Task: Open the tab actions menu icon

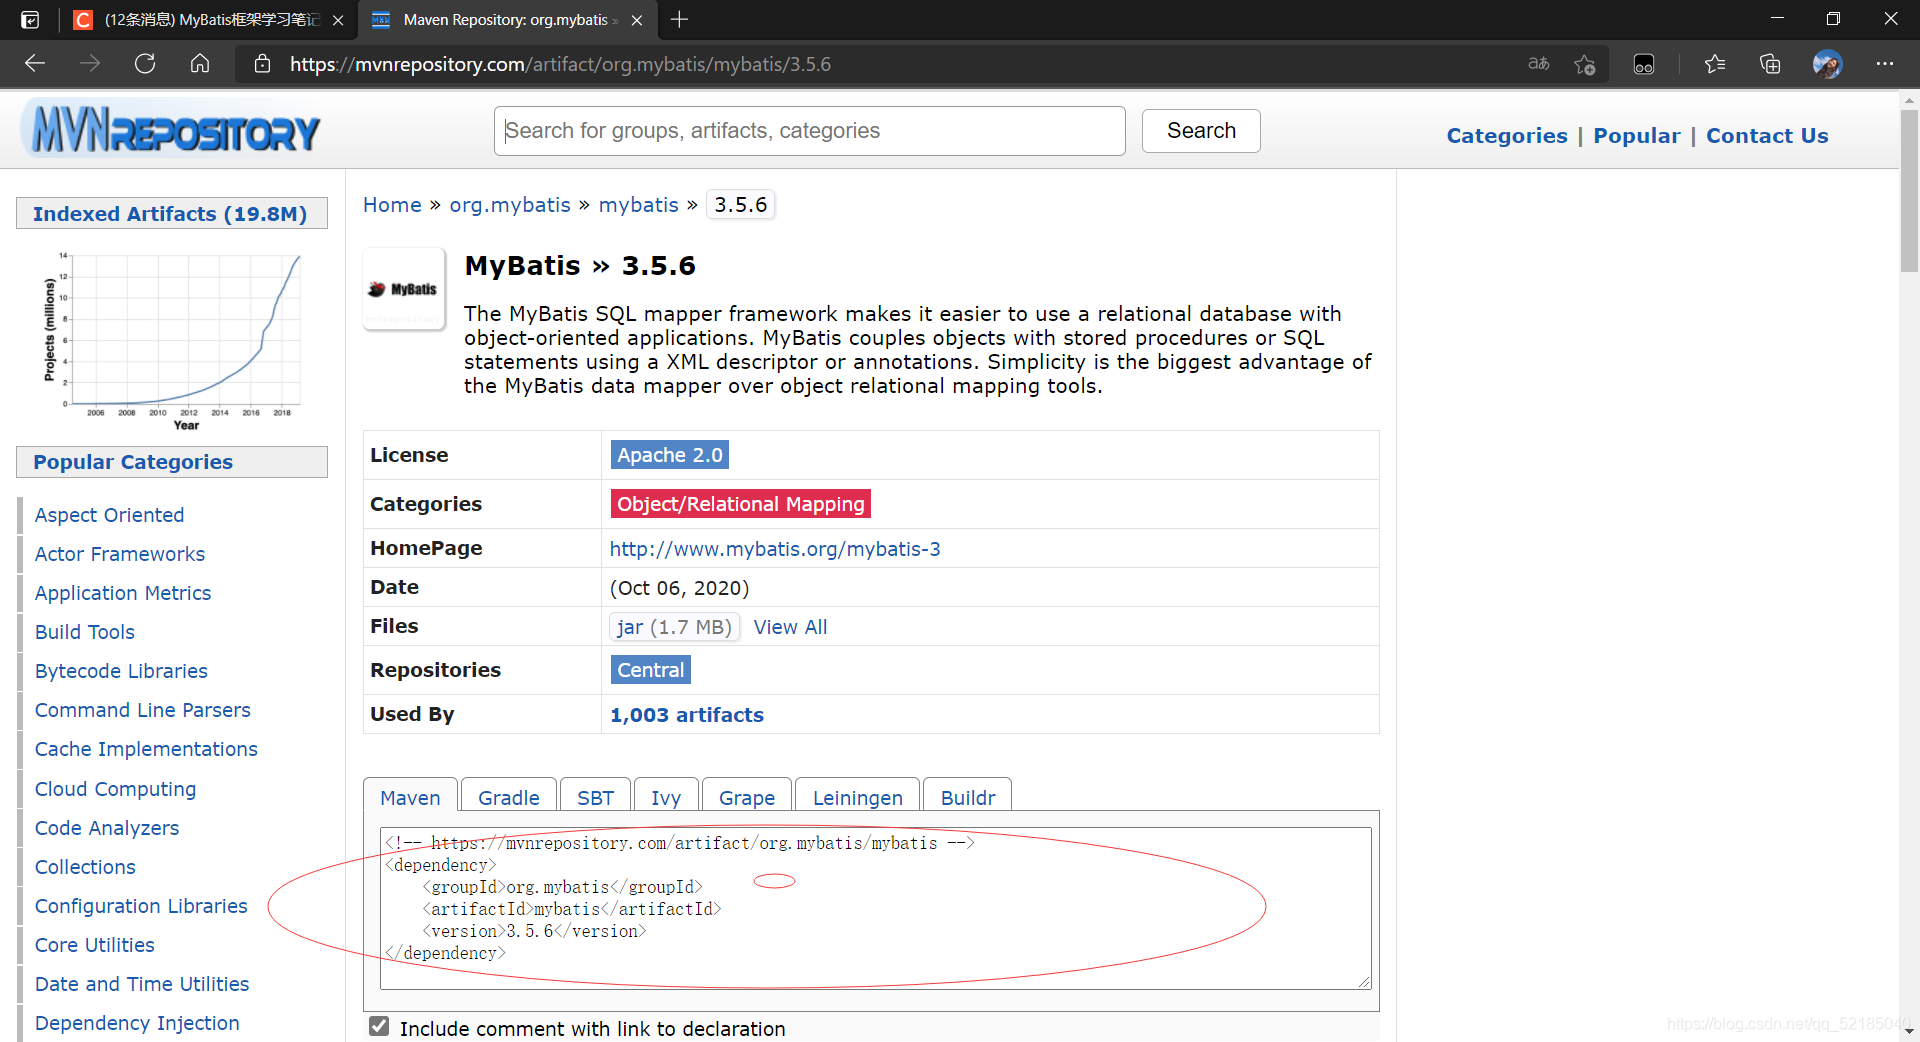Action: (x=31, y=19)
